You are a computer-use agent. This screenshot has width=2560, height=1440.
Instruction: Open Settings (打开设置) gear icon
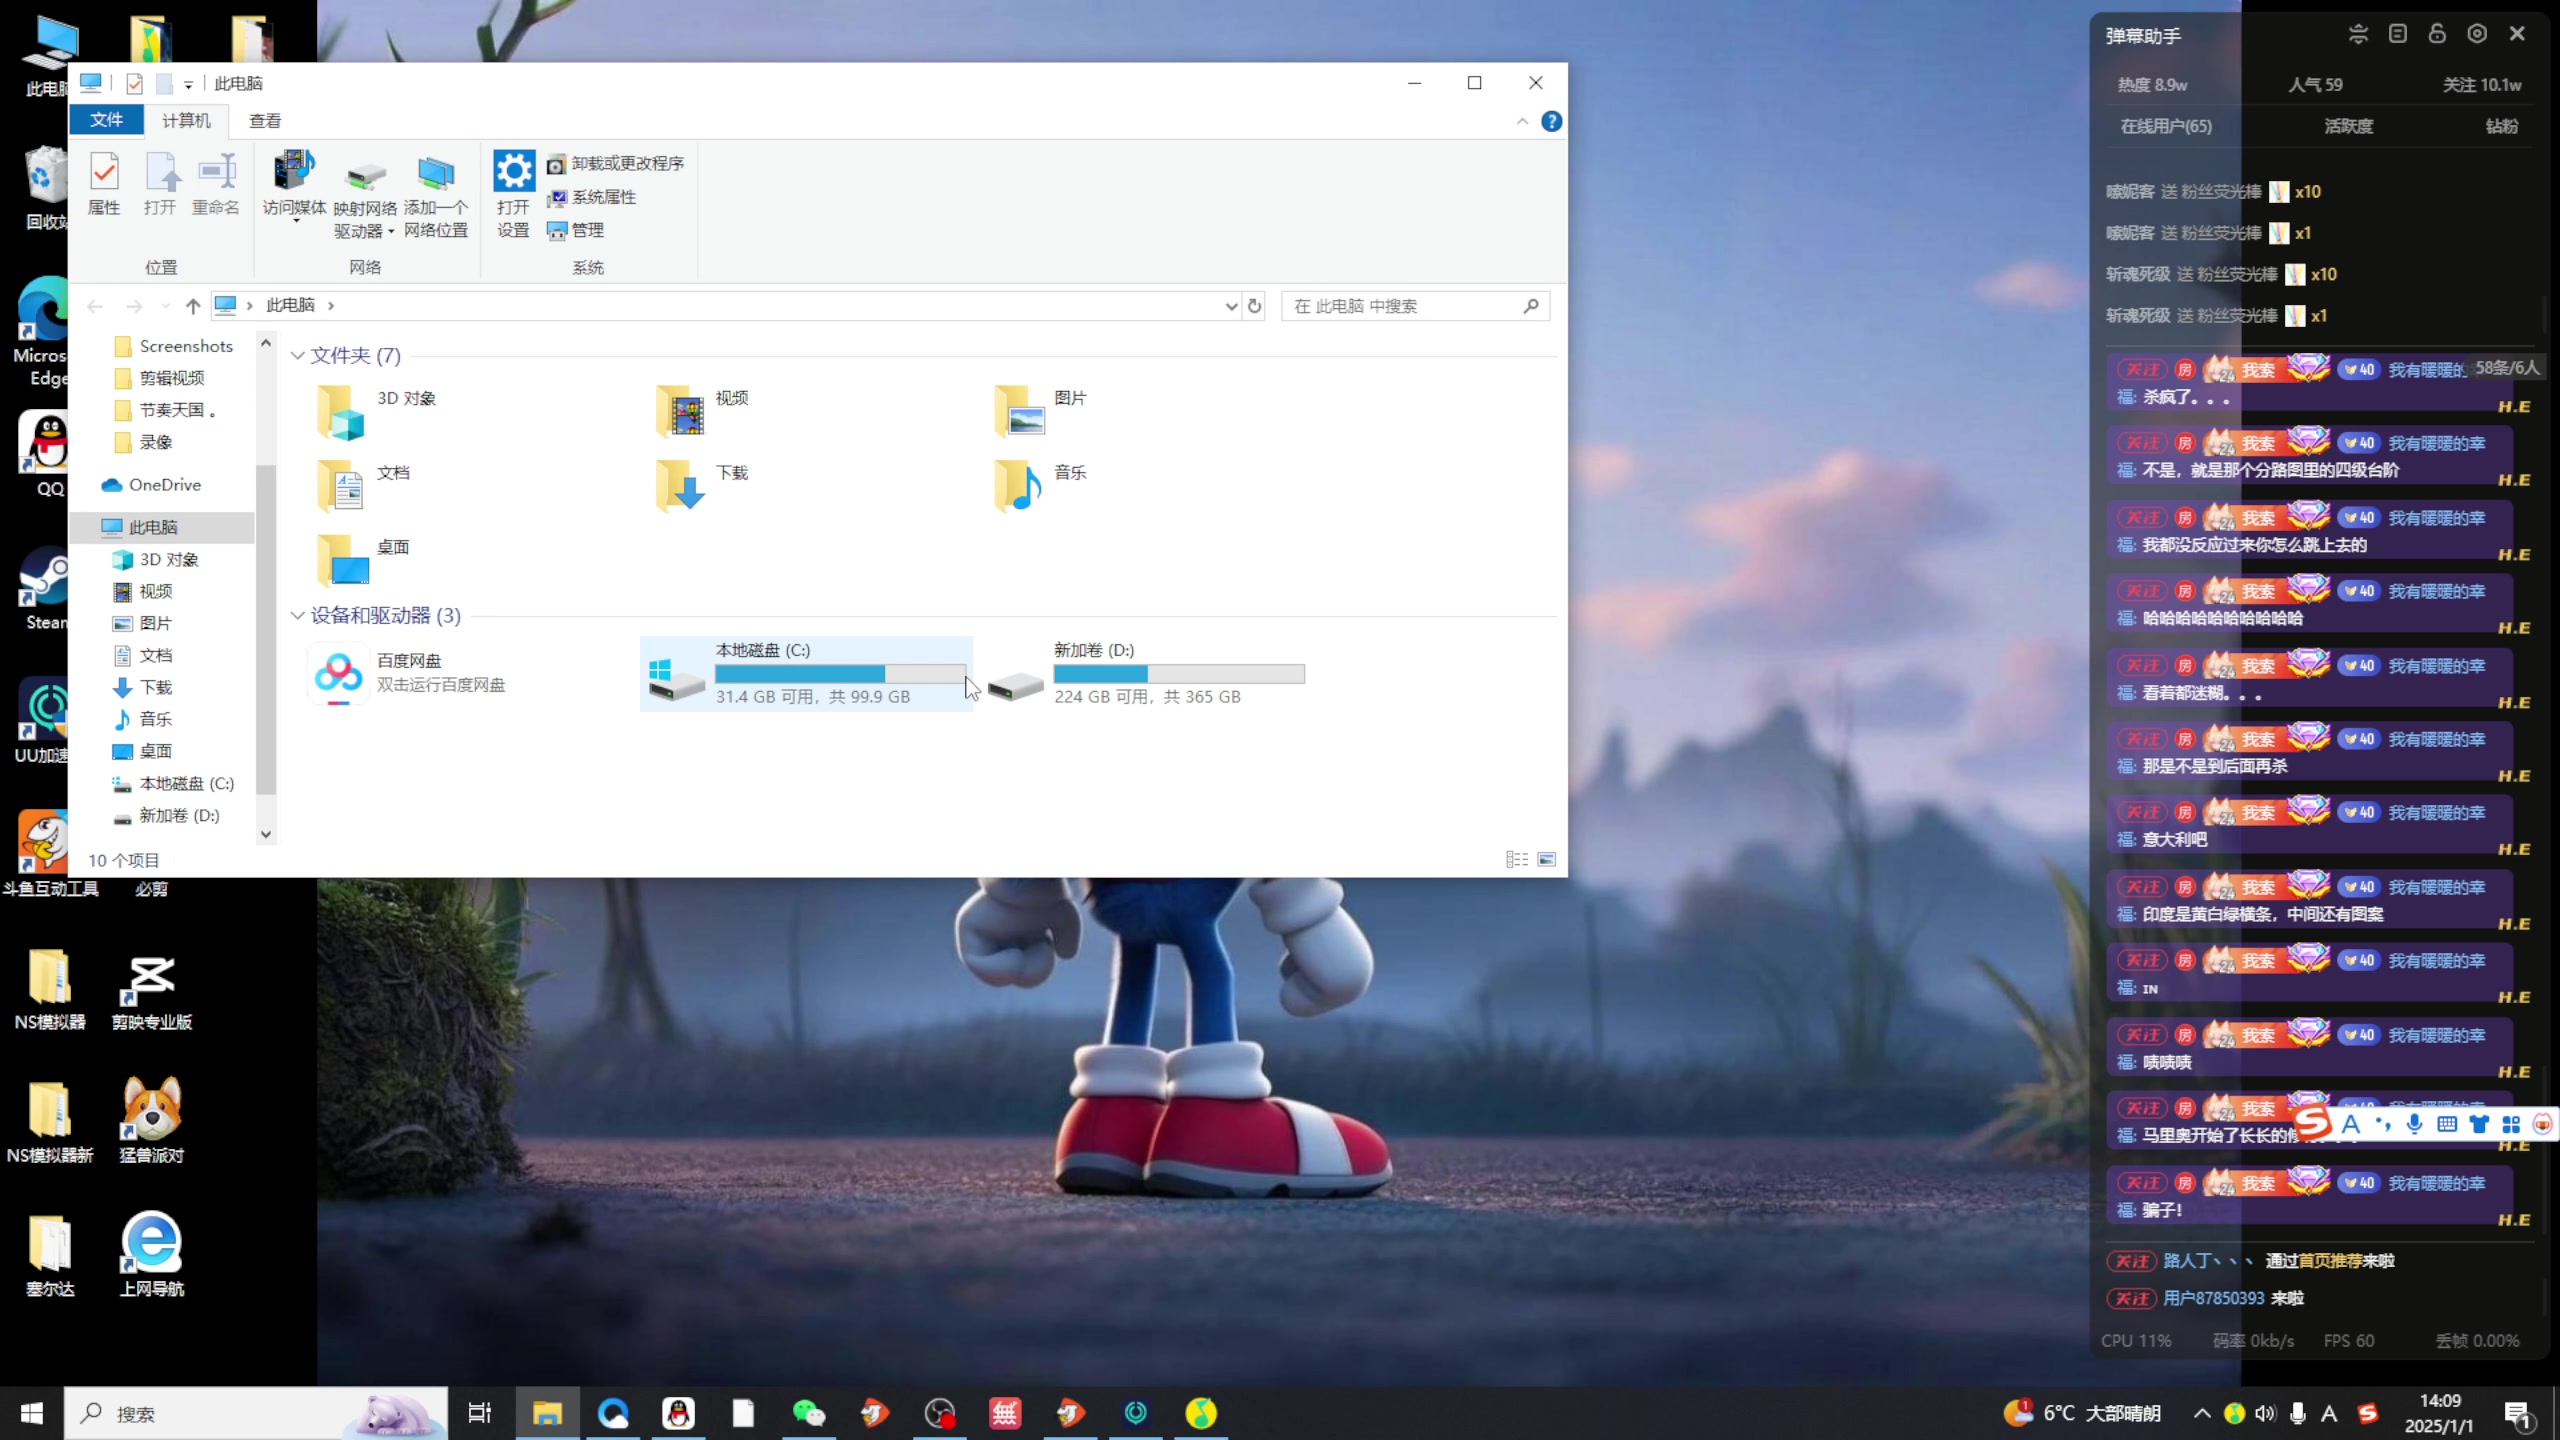coord(514,194)
